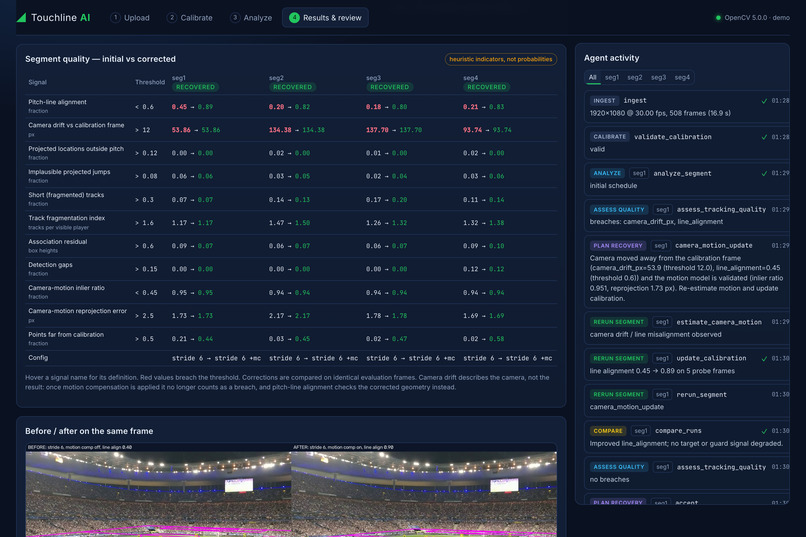Click the Camera-motion inlier ratio signal name
Screen dimensions: 806x537
click(x=67, y=288)
